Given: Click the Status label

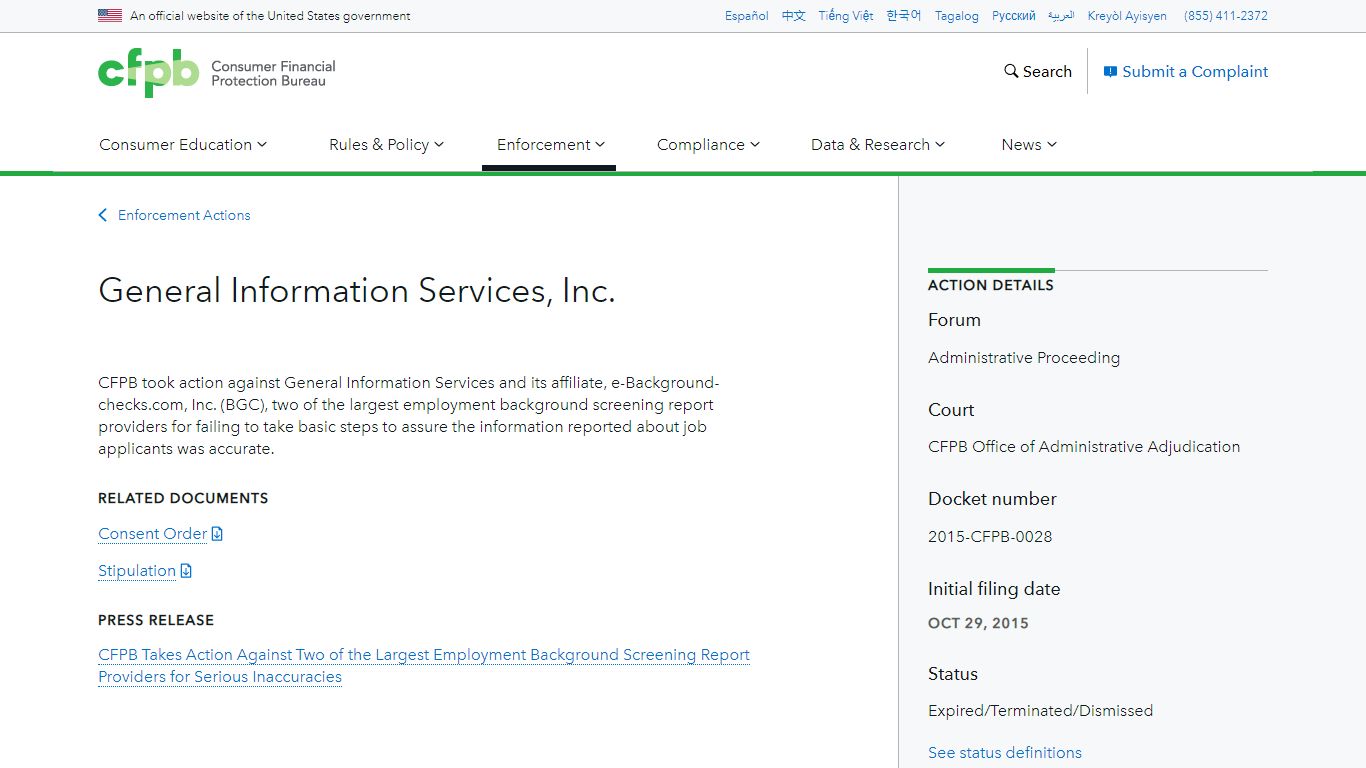Looking at the screenshot, I should 953,674.
